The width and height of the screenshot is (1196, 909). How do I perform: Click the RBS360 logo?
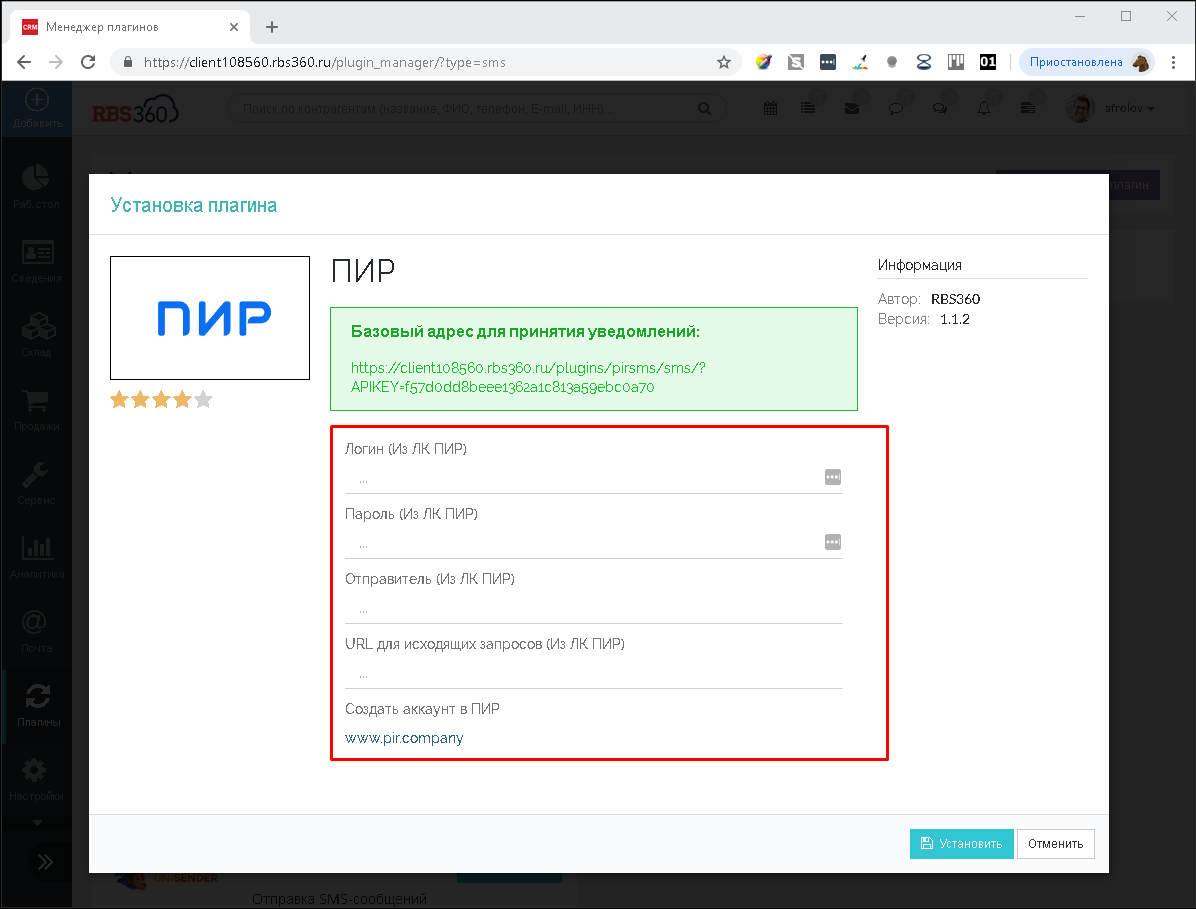coord(135,110)
